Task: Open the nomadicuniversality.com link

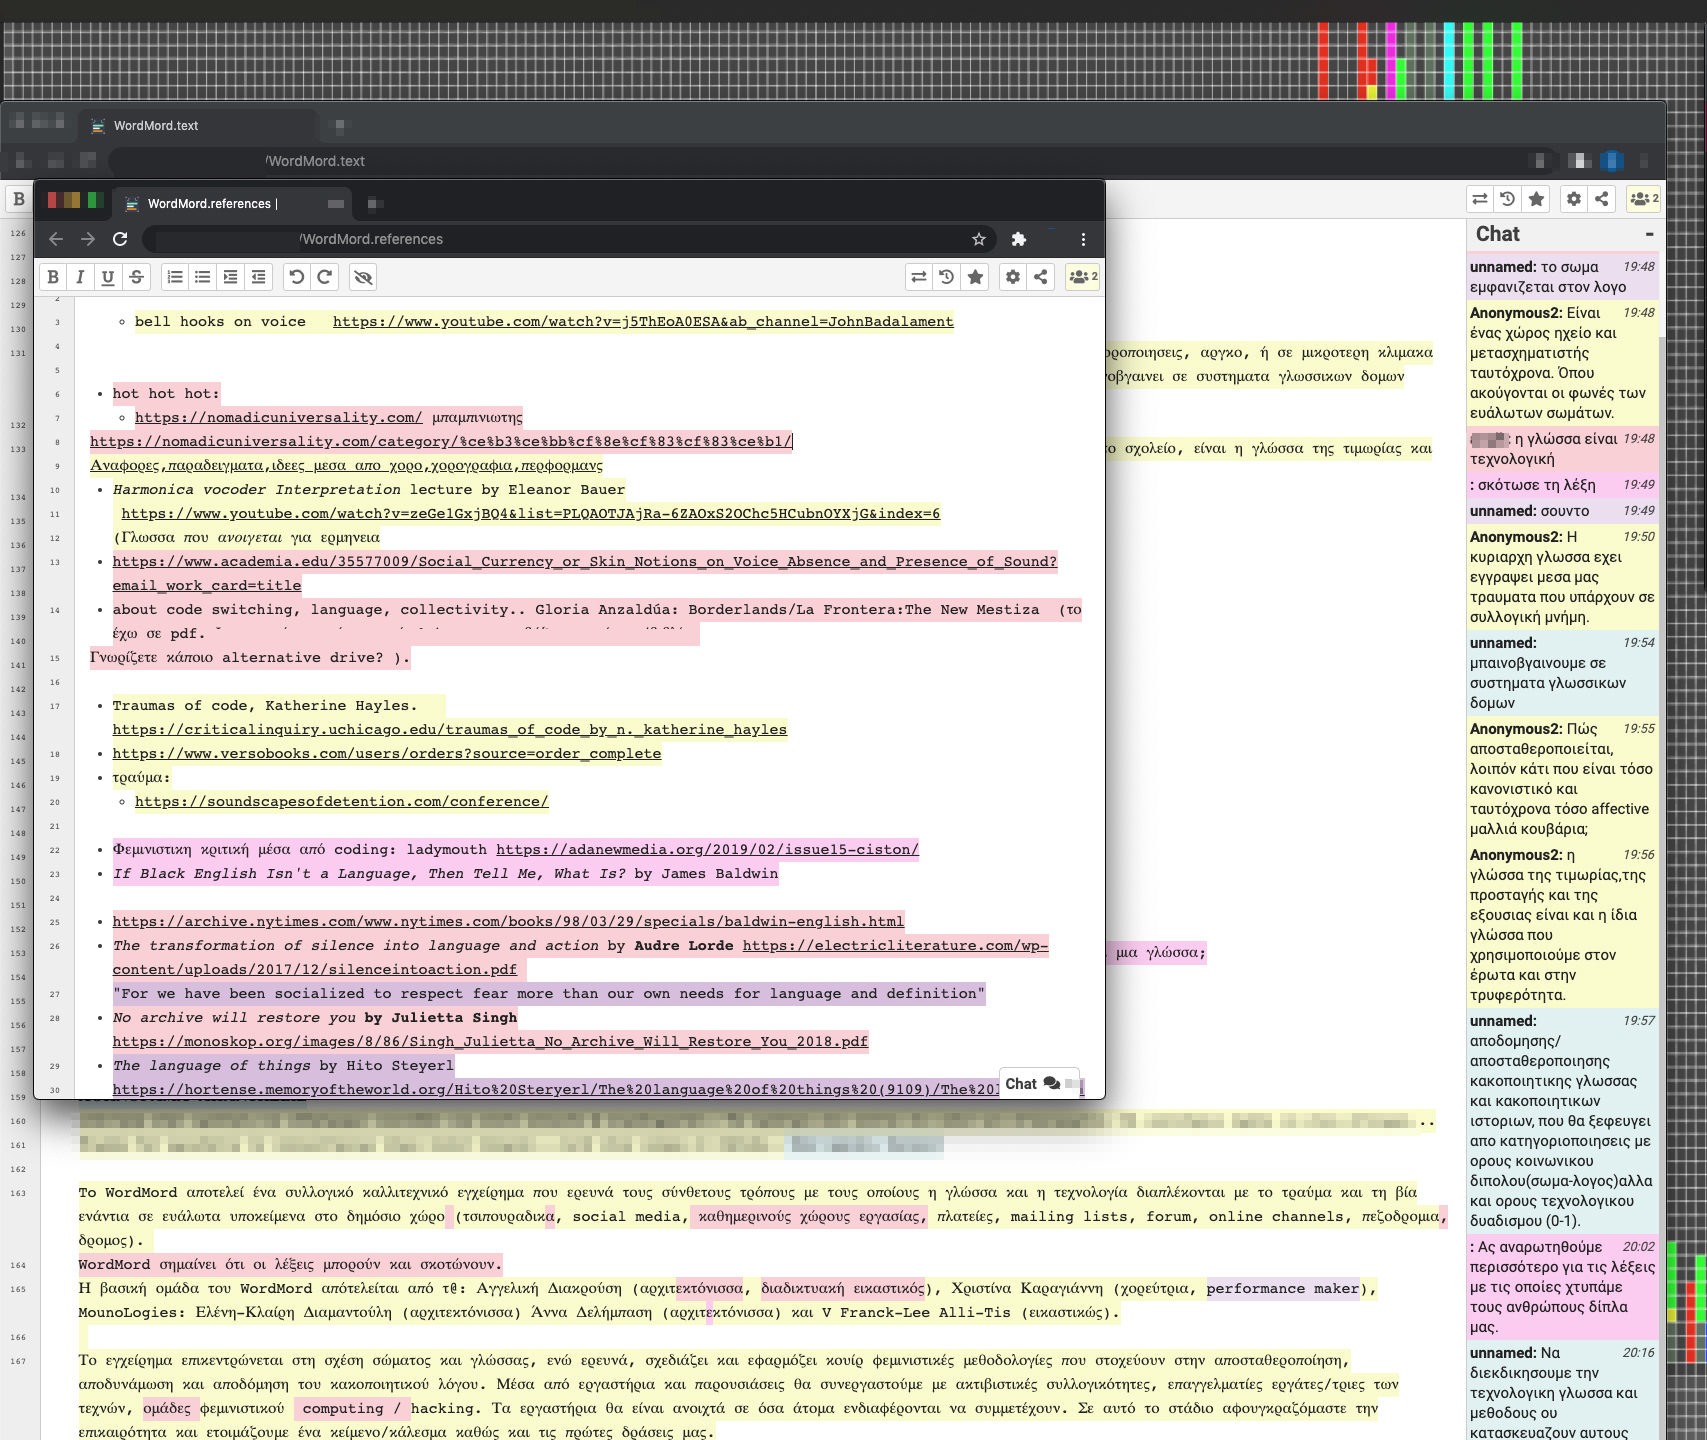Action: pos(278,417)
